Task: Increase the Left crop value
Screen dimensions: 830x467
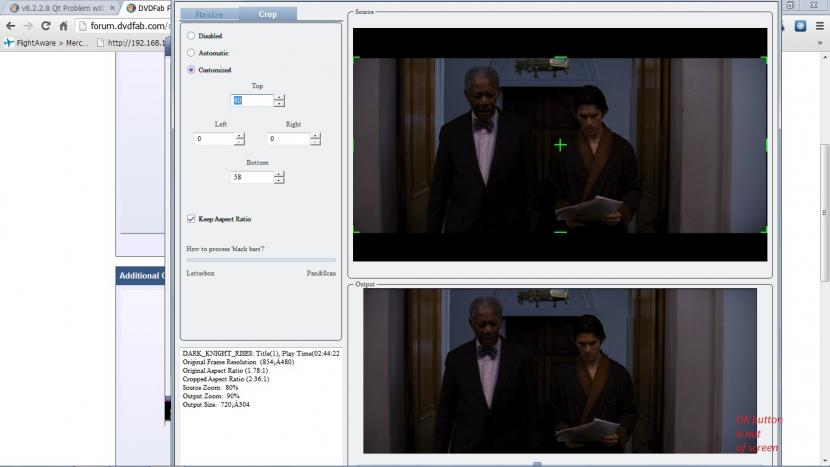Action: click(x=240, y=136)
